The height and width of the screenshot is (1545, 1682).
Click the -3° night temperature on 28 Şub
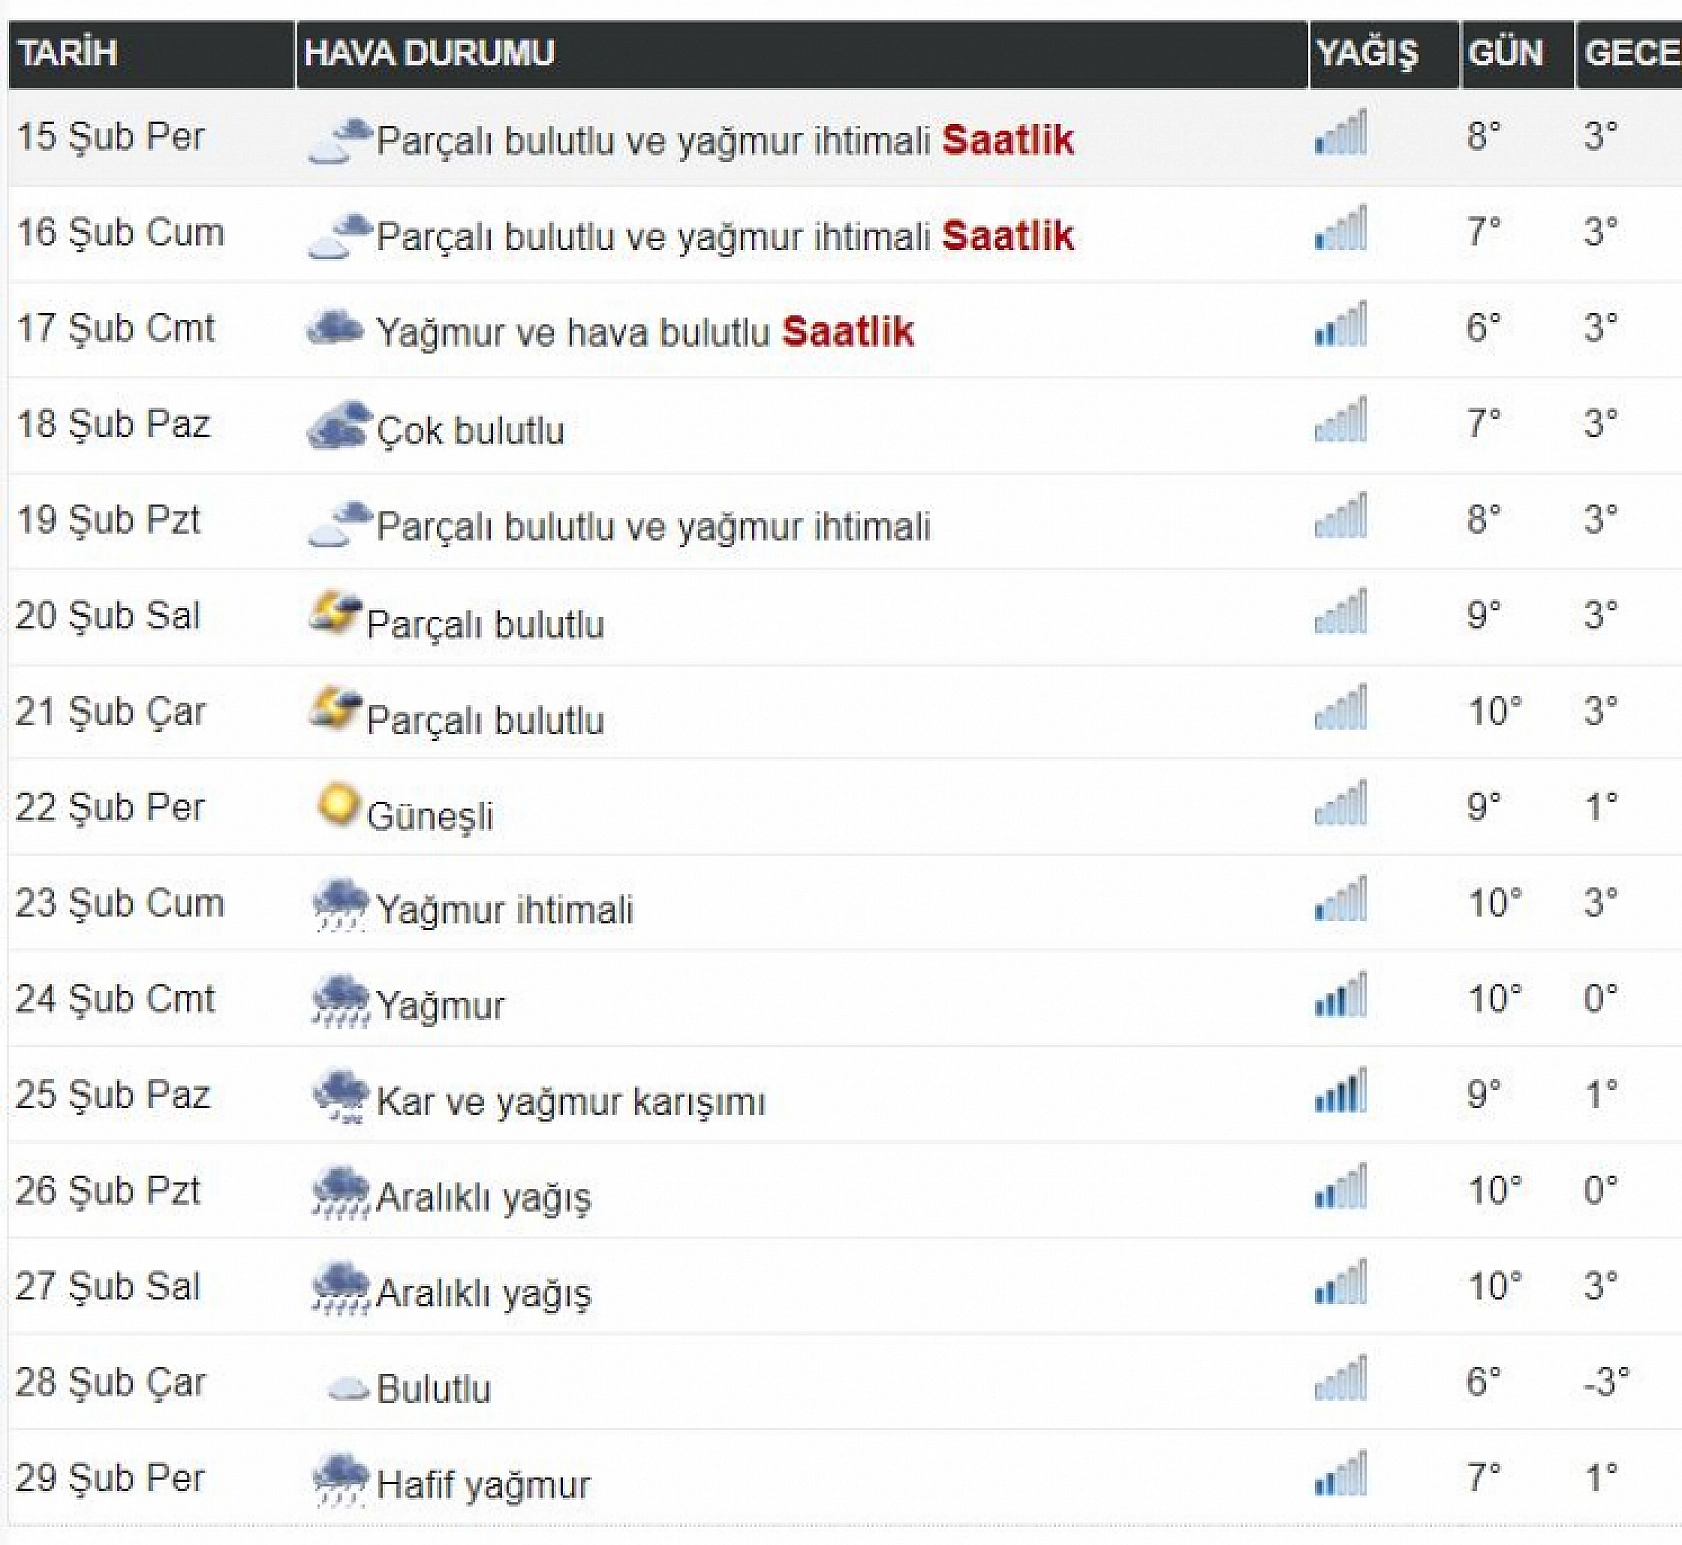click(x=1606, y=1381)
